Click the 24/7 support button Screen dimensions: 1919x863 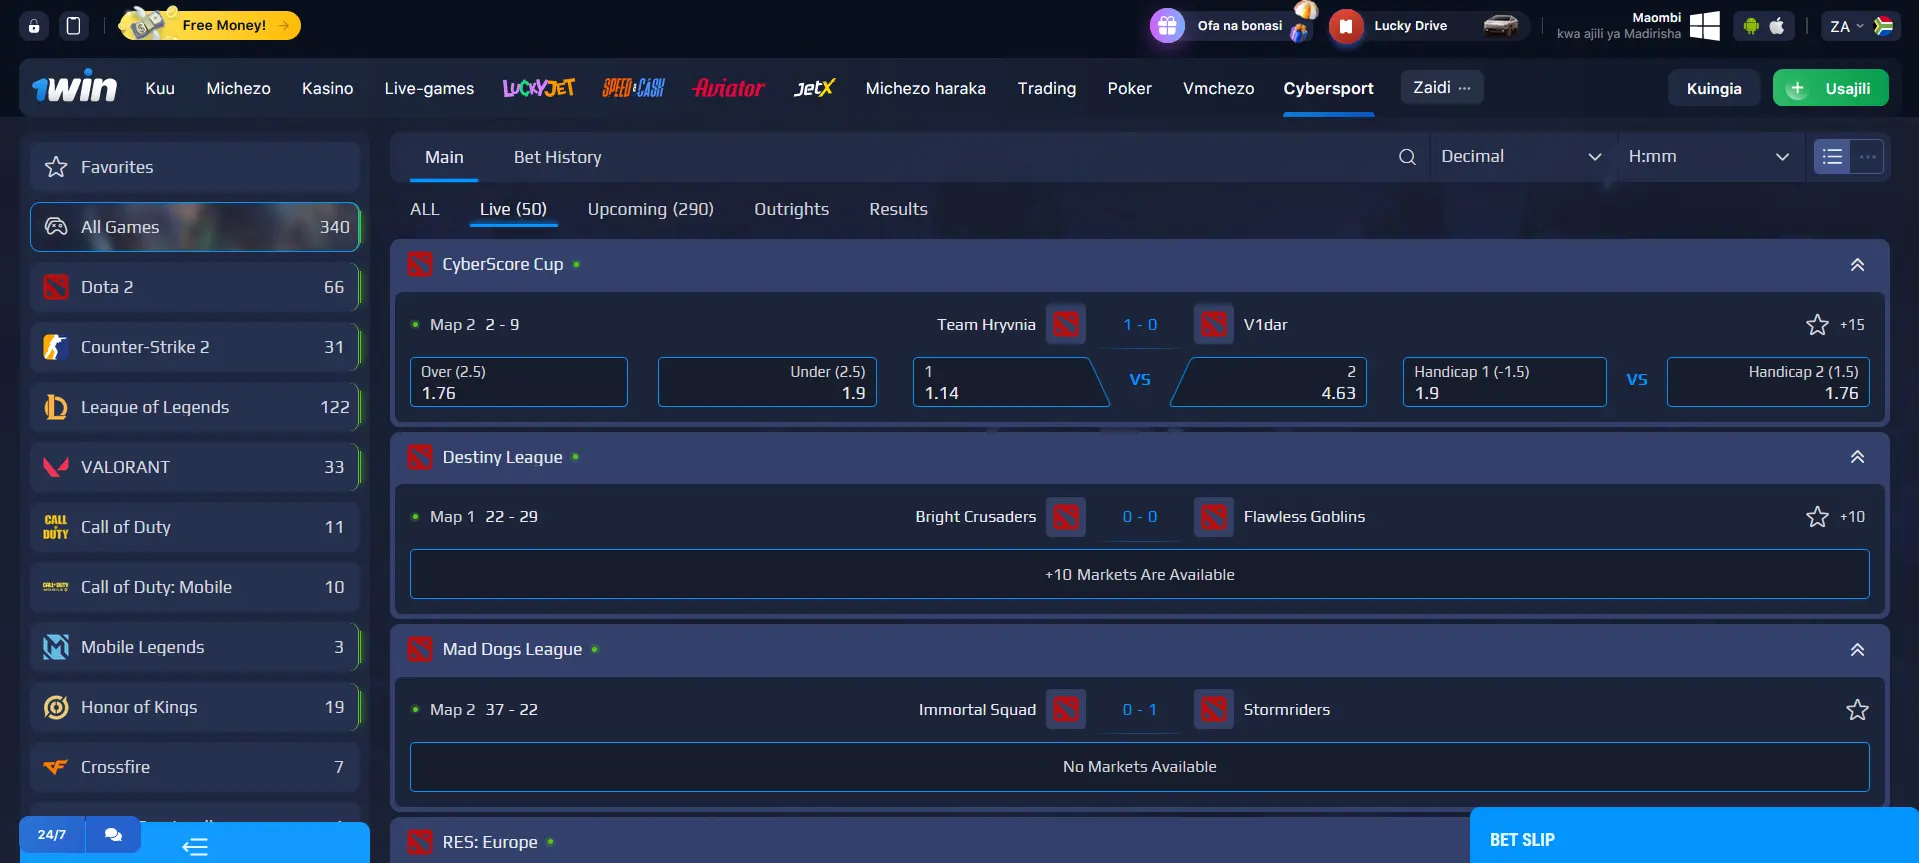52,834
